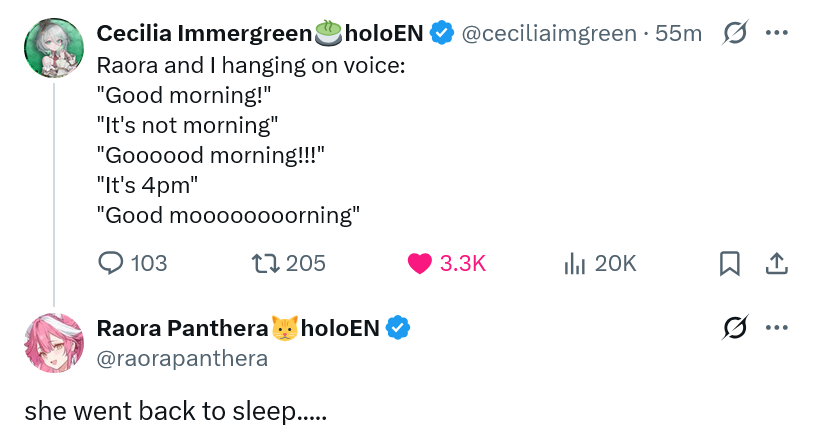Open the @ceciliaimgreen handle link
This screenshot has height=447, width=815.
coord(548,34)
